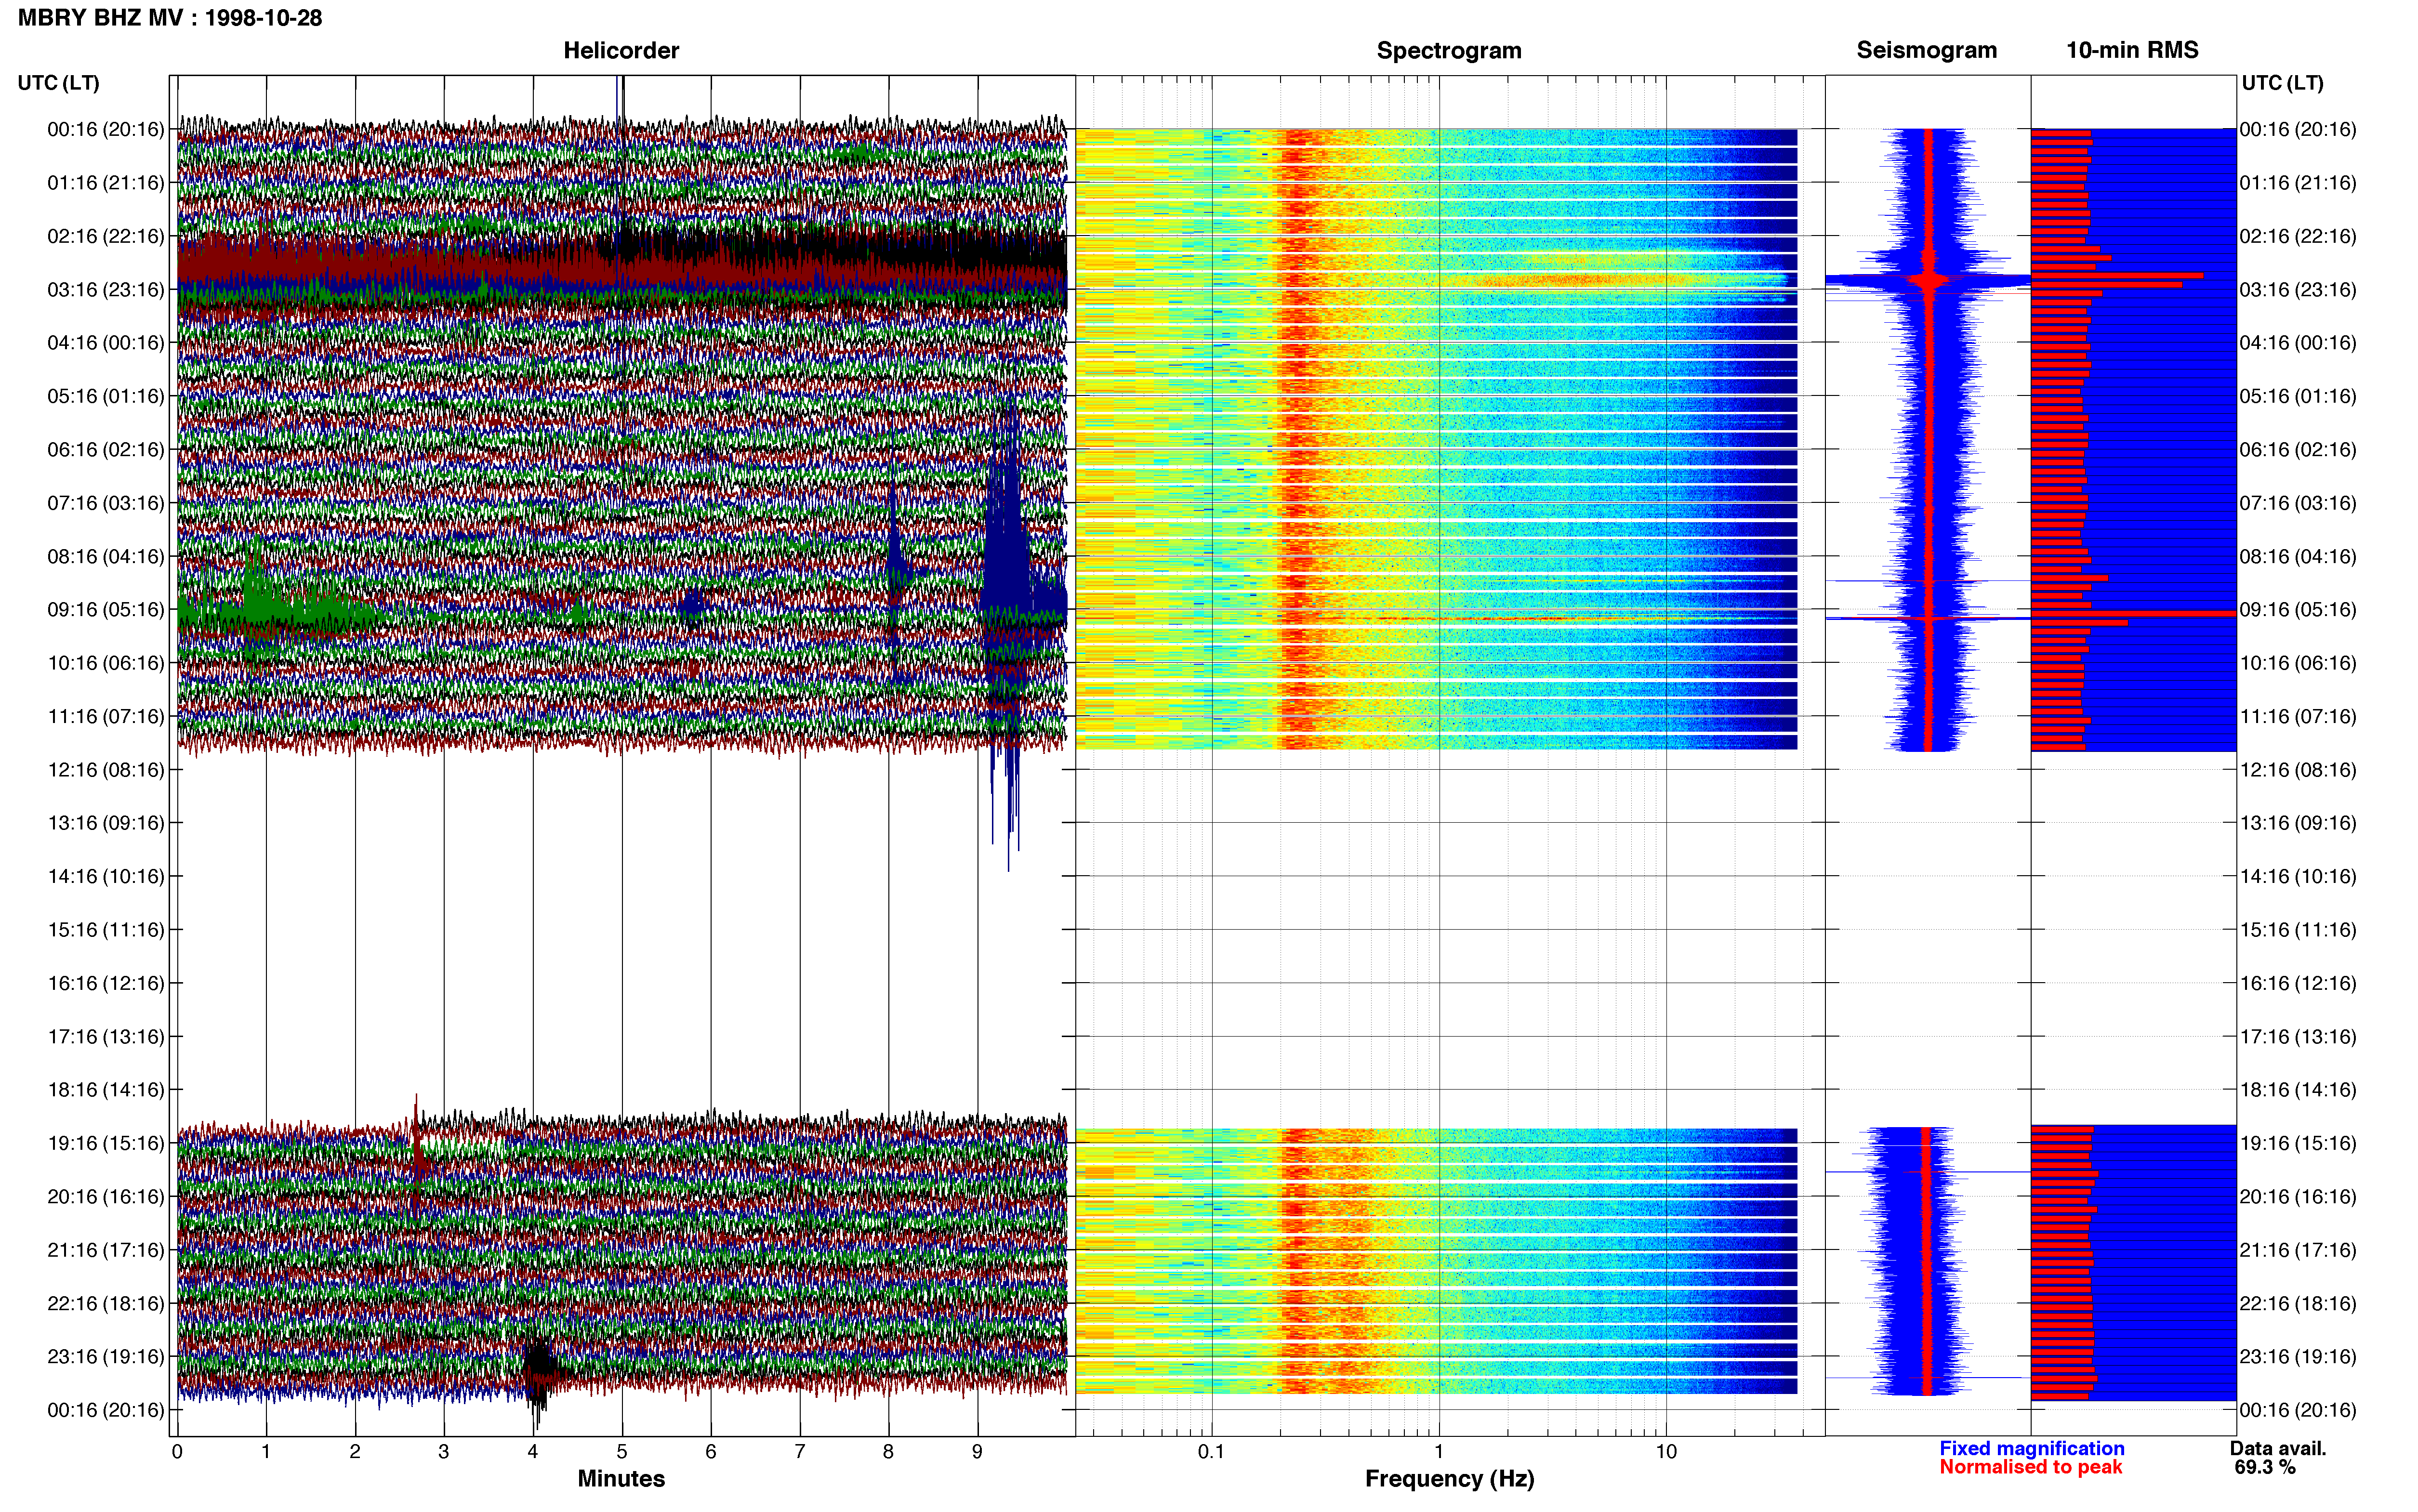Click the right '06:16 (02:16)' time label

pyautogui.click(x=2298, y=450)
